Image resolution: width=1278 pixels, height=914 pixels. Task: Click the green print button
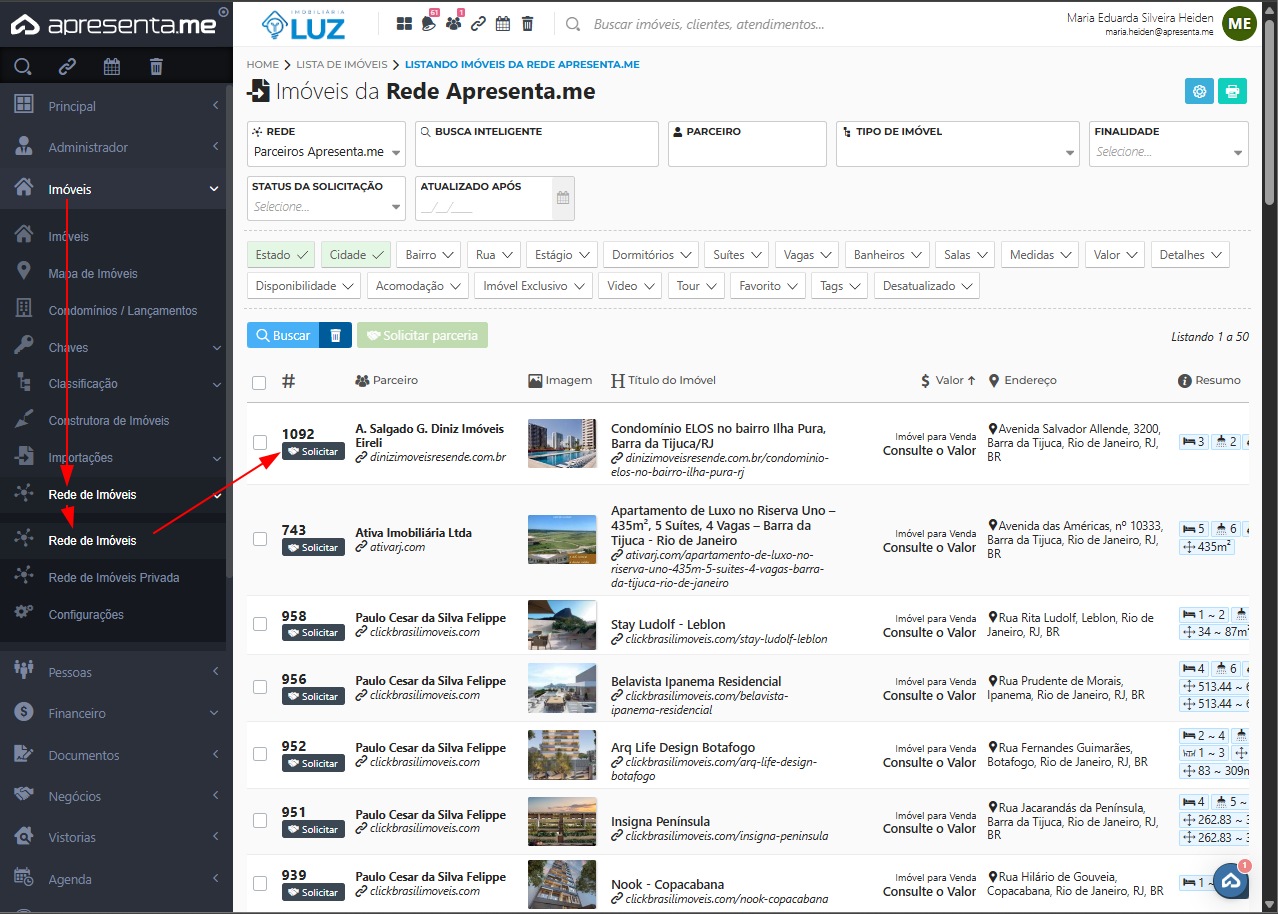pyautogui.click(x=1232, y=91)
